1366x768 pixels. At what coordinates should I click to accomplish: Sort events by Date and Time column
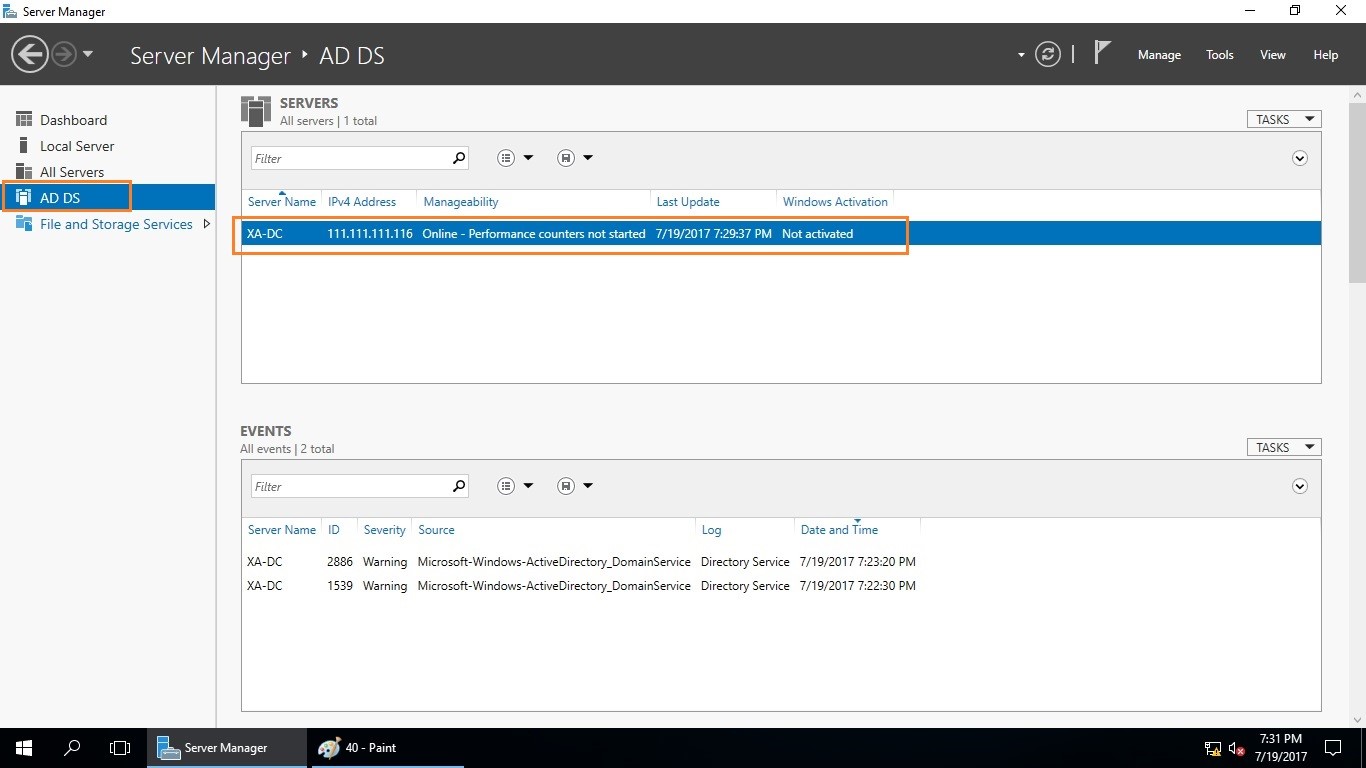[x=839, y=530]
